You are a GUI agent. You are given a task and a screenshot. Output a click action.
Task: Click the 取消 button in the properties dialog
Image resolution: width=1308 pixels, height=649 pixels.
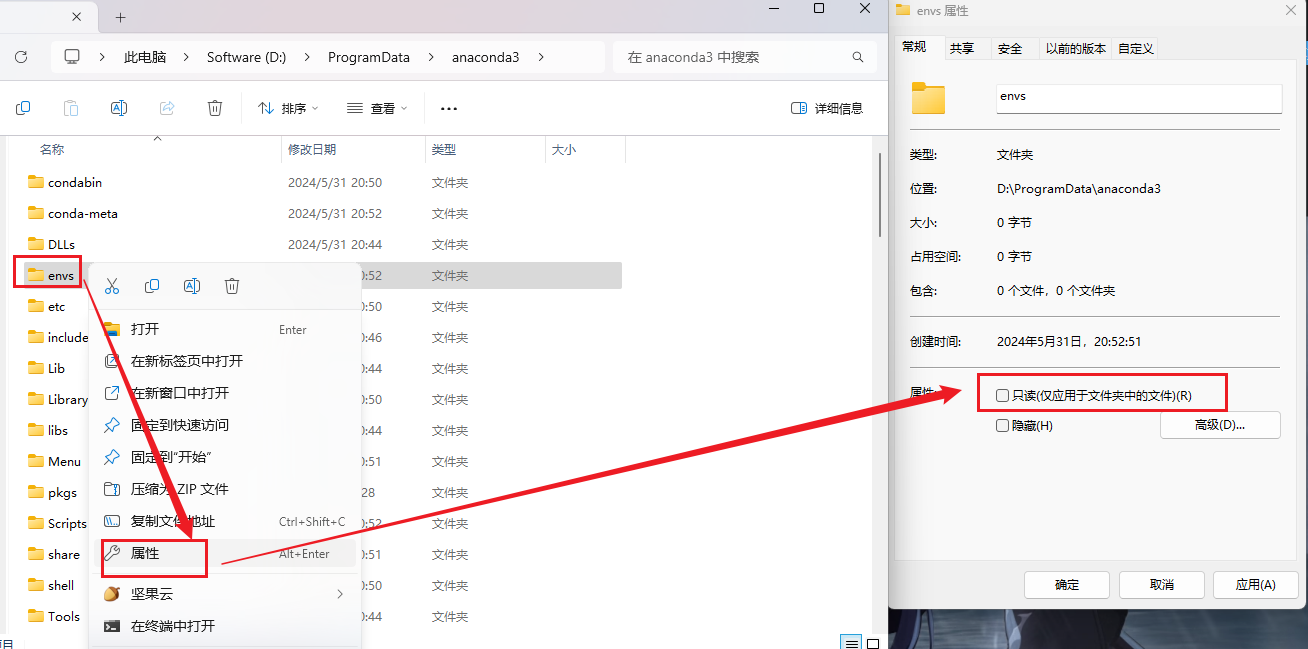[x=1161, y=585]
